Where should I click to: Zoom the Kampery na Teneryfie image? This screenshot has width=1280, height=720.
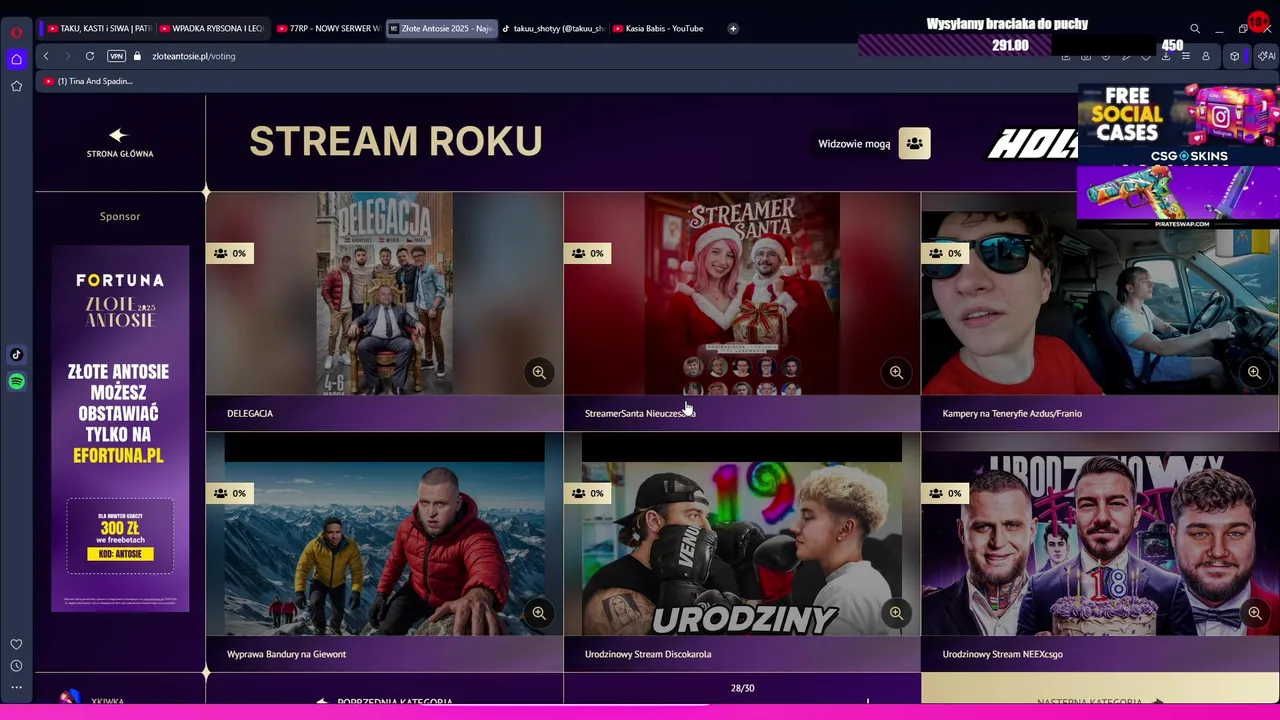pos(1254,373)
